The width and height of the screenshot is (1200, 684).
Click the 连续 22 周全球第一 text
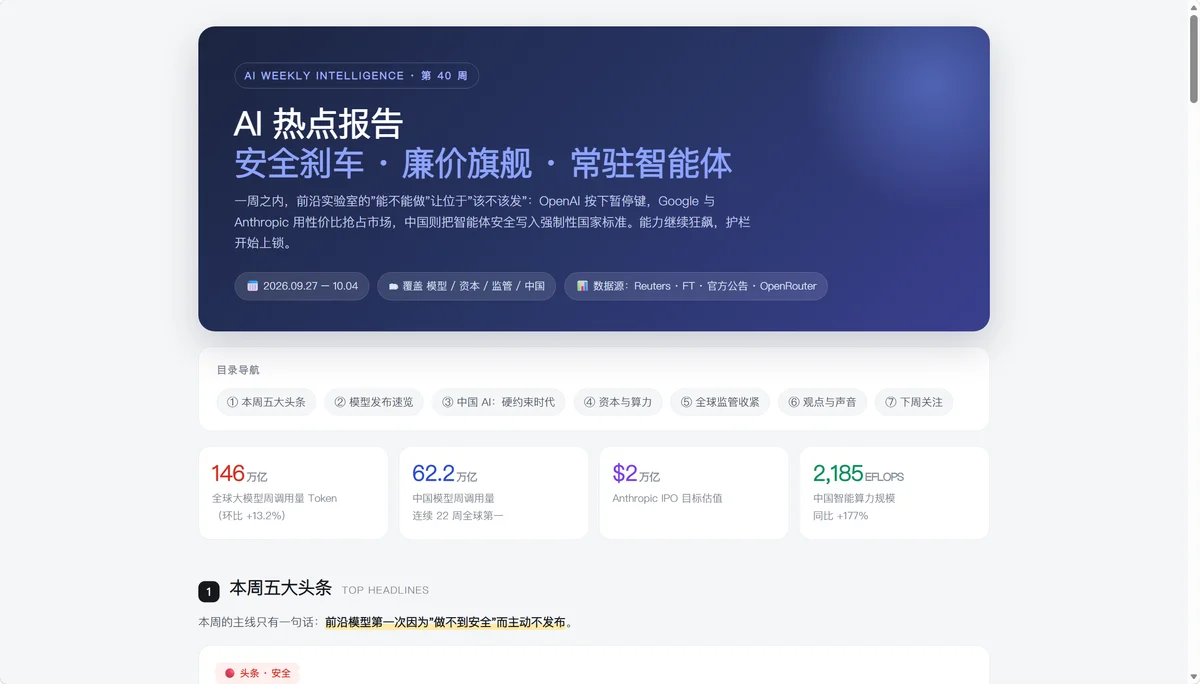pyautogui.click(x=458, y=516)
